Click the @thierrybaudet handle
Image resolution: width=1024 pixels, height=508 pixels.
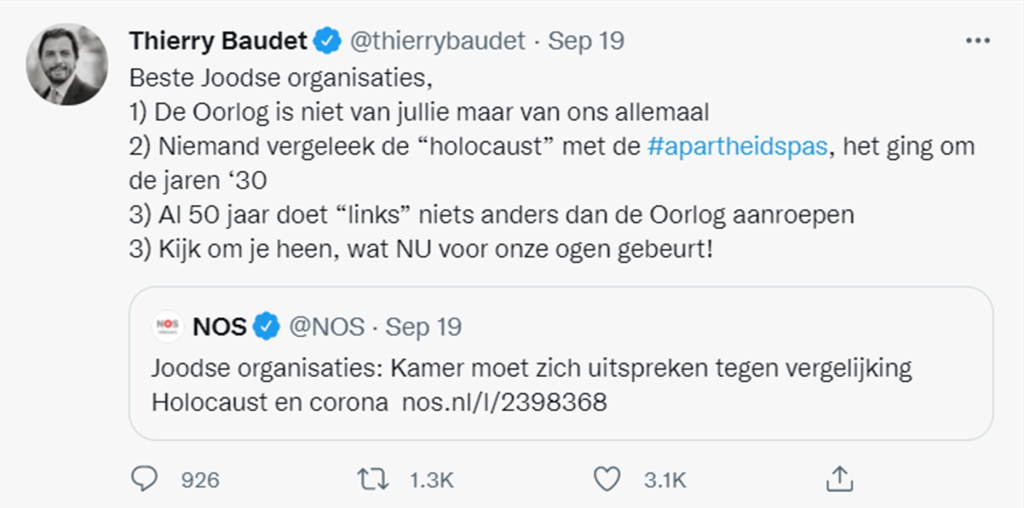(x=438, y=41)
